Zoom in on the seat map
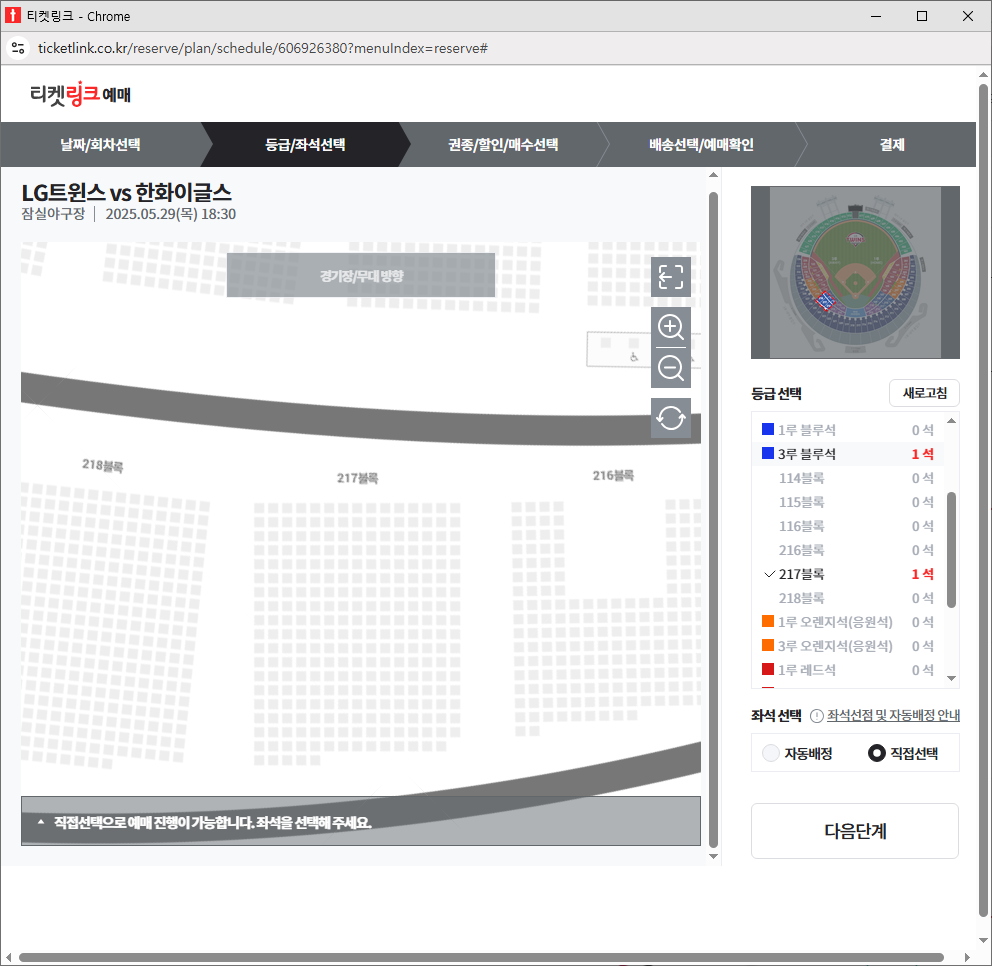 [x=671, y=327]
